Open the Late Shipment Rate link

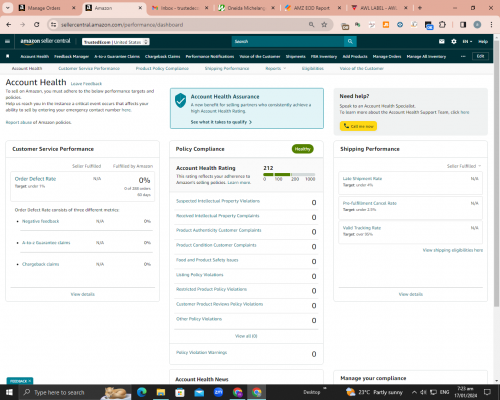(x=362, y=179)
